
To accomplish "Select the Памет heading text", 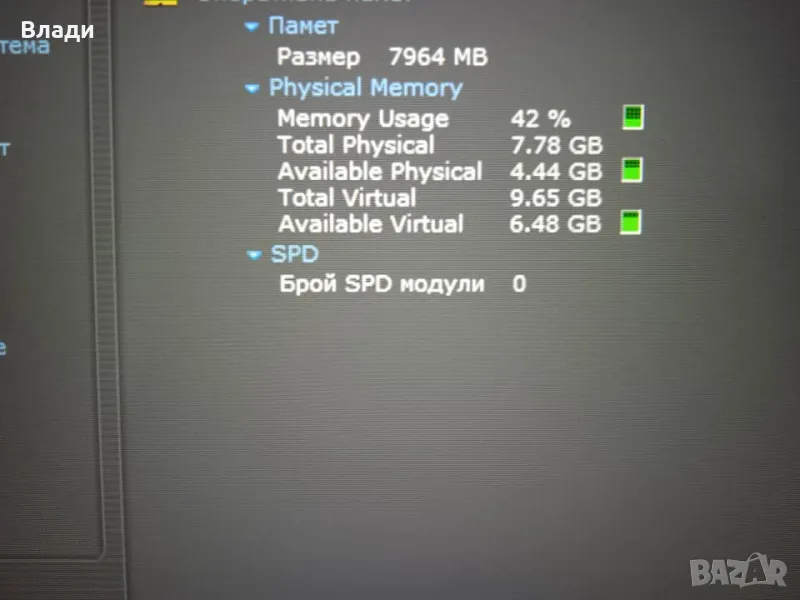I will click(x=304, y=26).
